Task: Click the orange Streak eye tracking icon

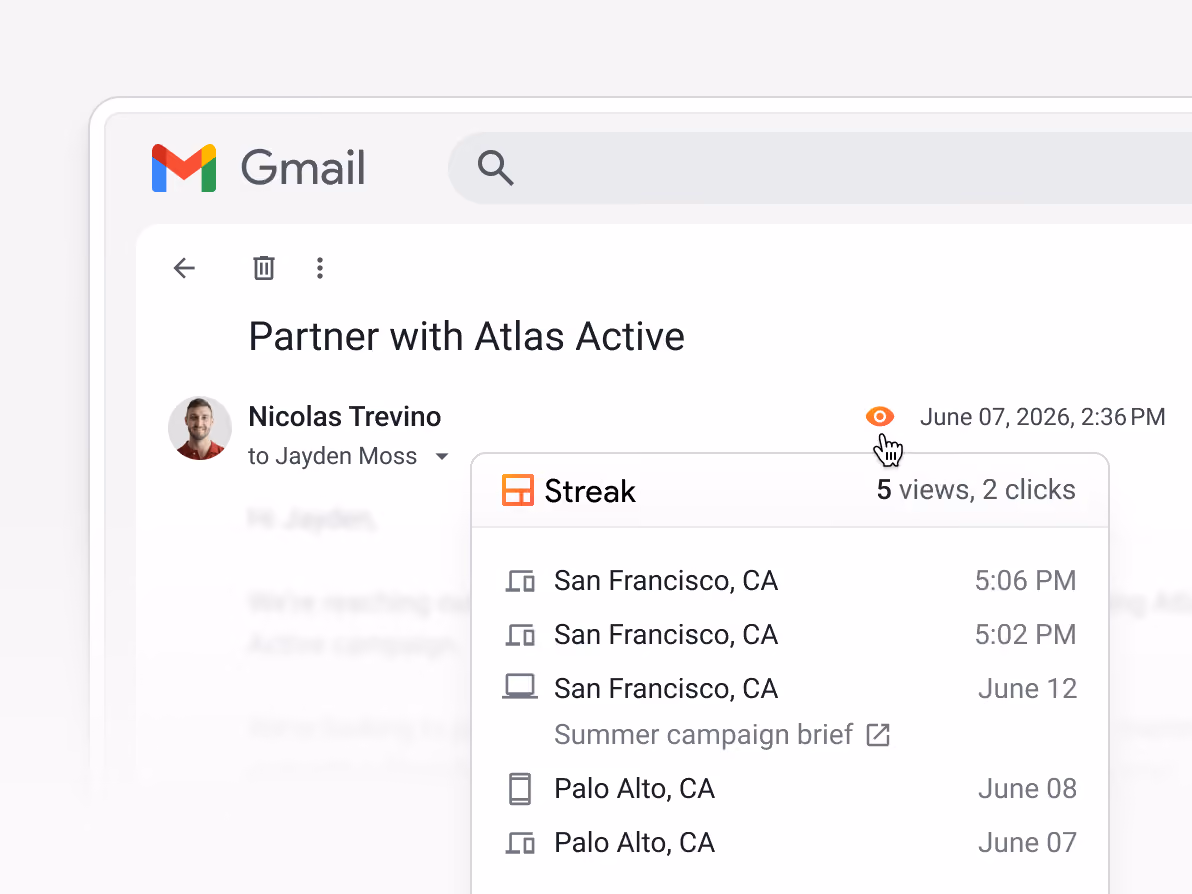Action: [880, 417]
